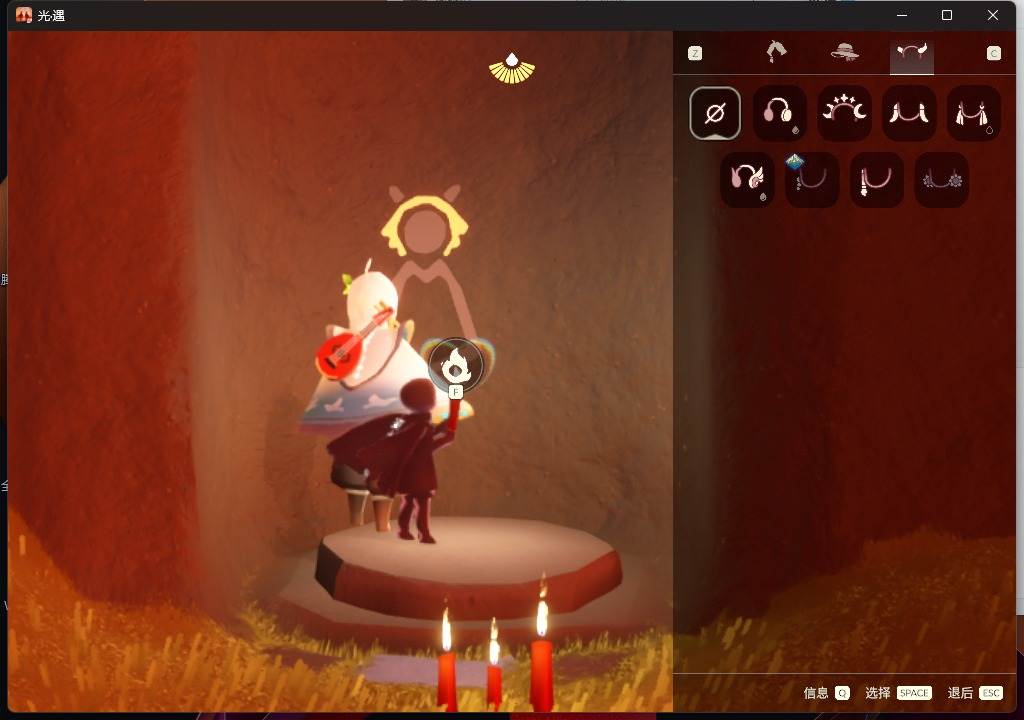1024x720 pixels.
Task: Maximize the 光遇 game window
Action: click(x=947, y=15)
